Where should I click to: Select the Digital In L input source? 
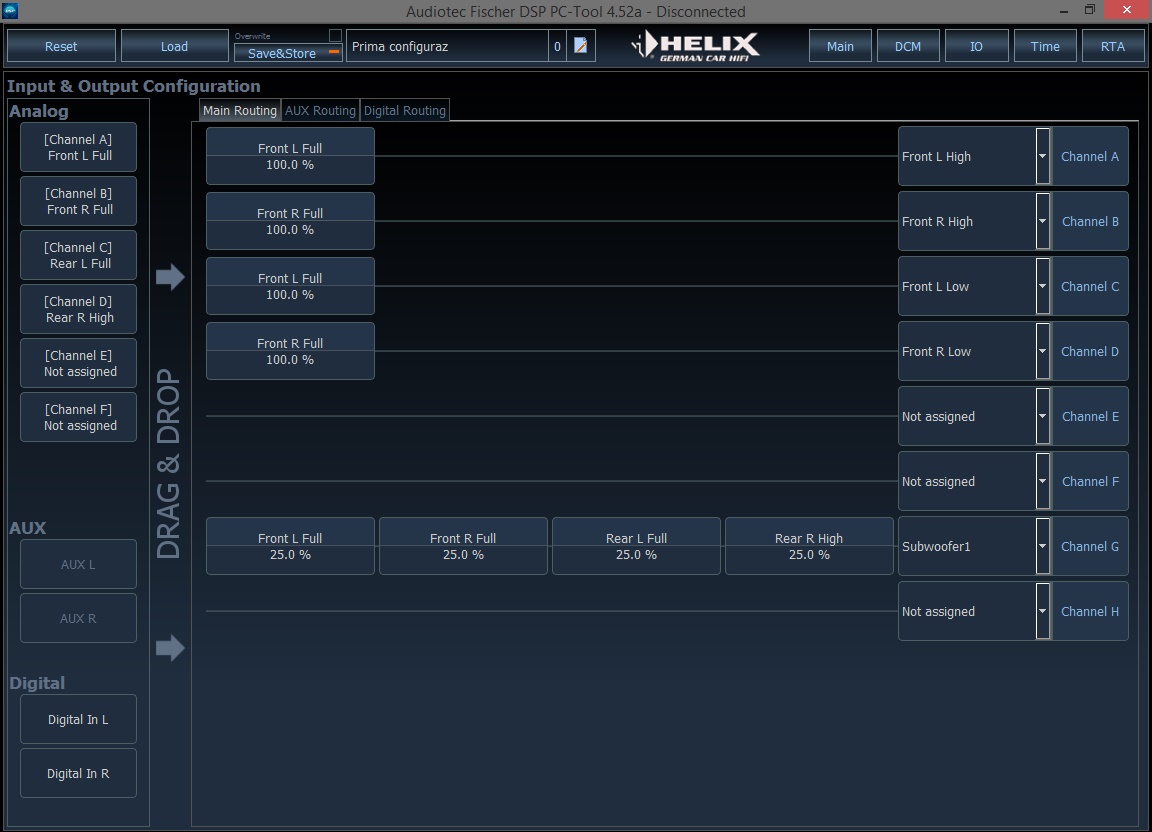coord(79,719)
